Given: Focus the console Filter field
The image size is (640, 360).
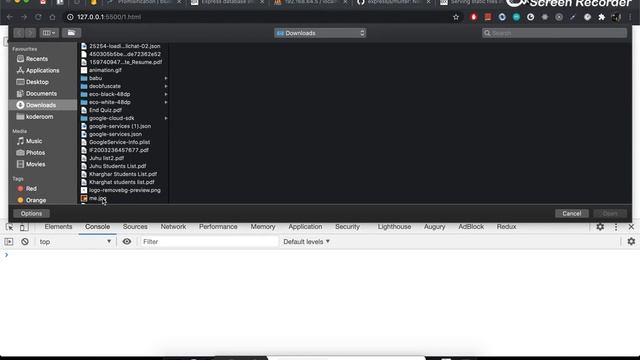Looking at the screenshot, I should coord(209,242).
